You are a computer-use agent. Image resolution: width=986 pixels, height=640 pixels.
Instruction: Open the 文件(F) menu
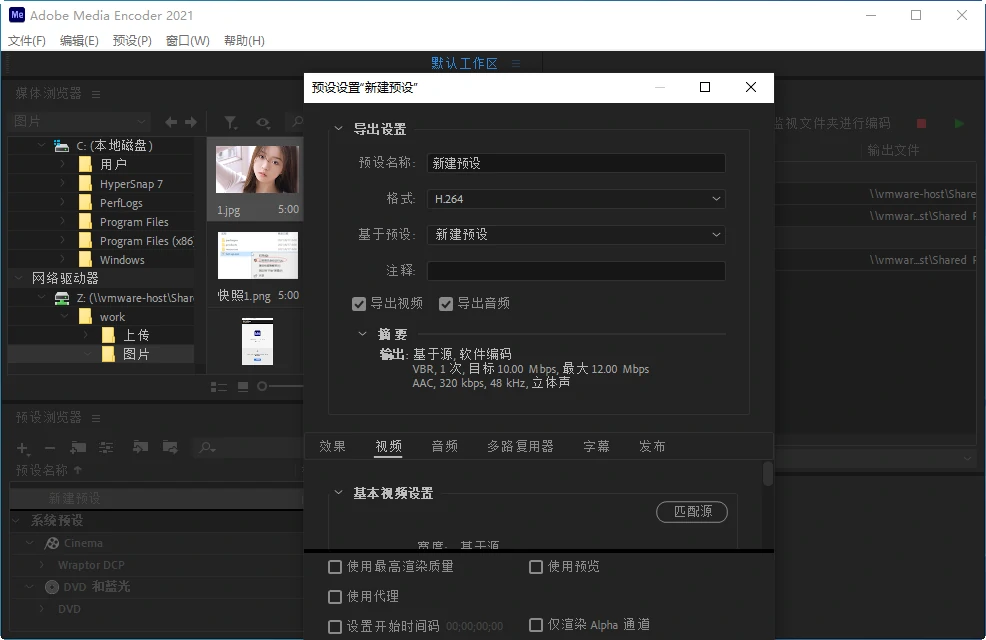[27, 41]
